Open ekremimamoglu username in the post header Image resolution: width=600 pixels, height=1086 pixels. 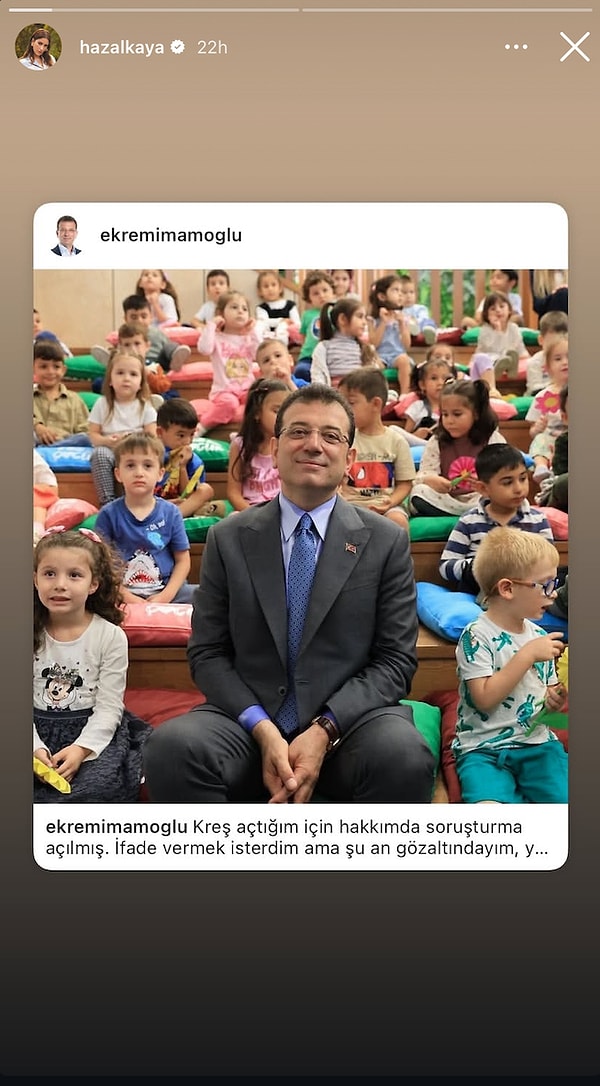(x=171, y=235)
